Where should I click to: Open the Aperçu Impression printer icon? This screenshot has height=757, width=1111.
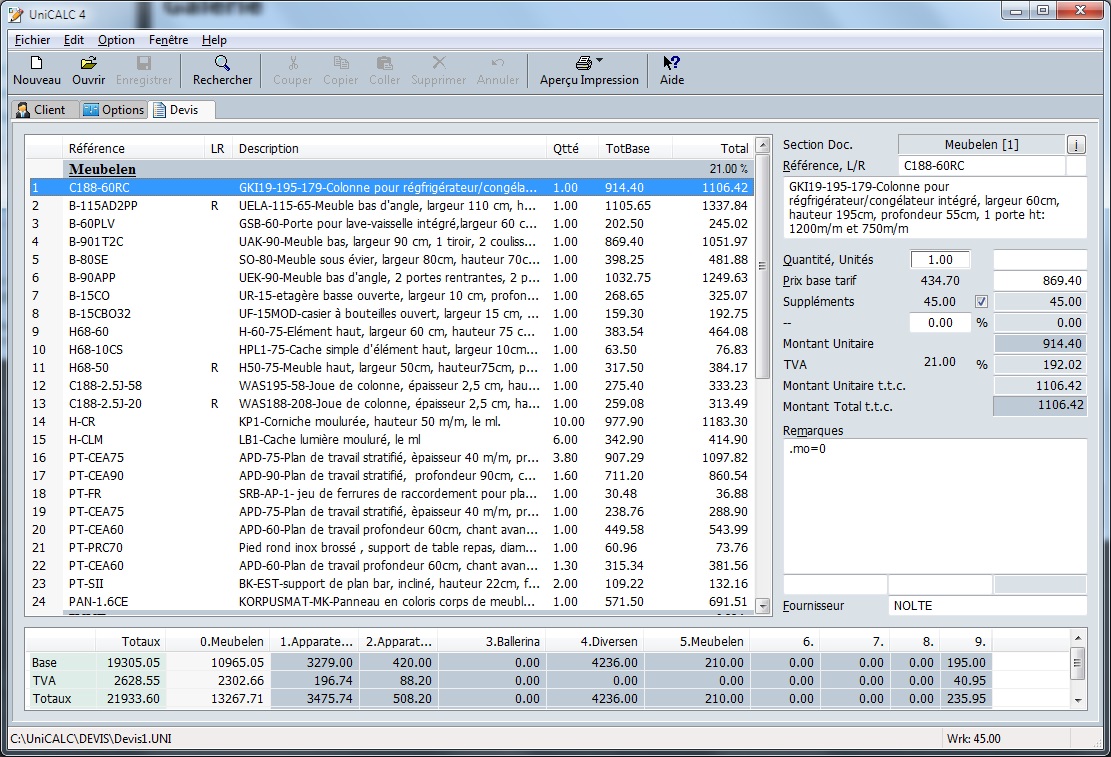point(583,63)
